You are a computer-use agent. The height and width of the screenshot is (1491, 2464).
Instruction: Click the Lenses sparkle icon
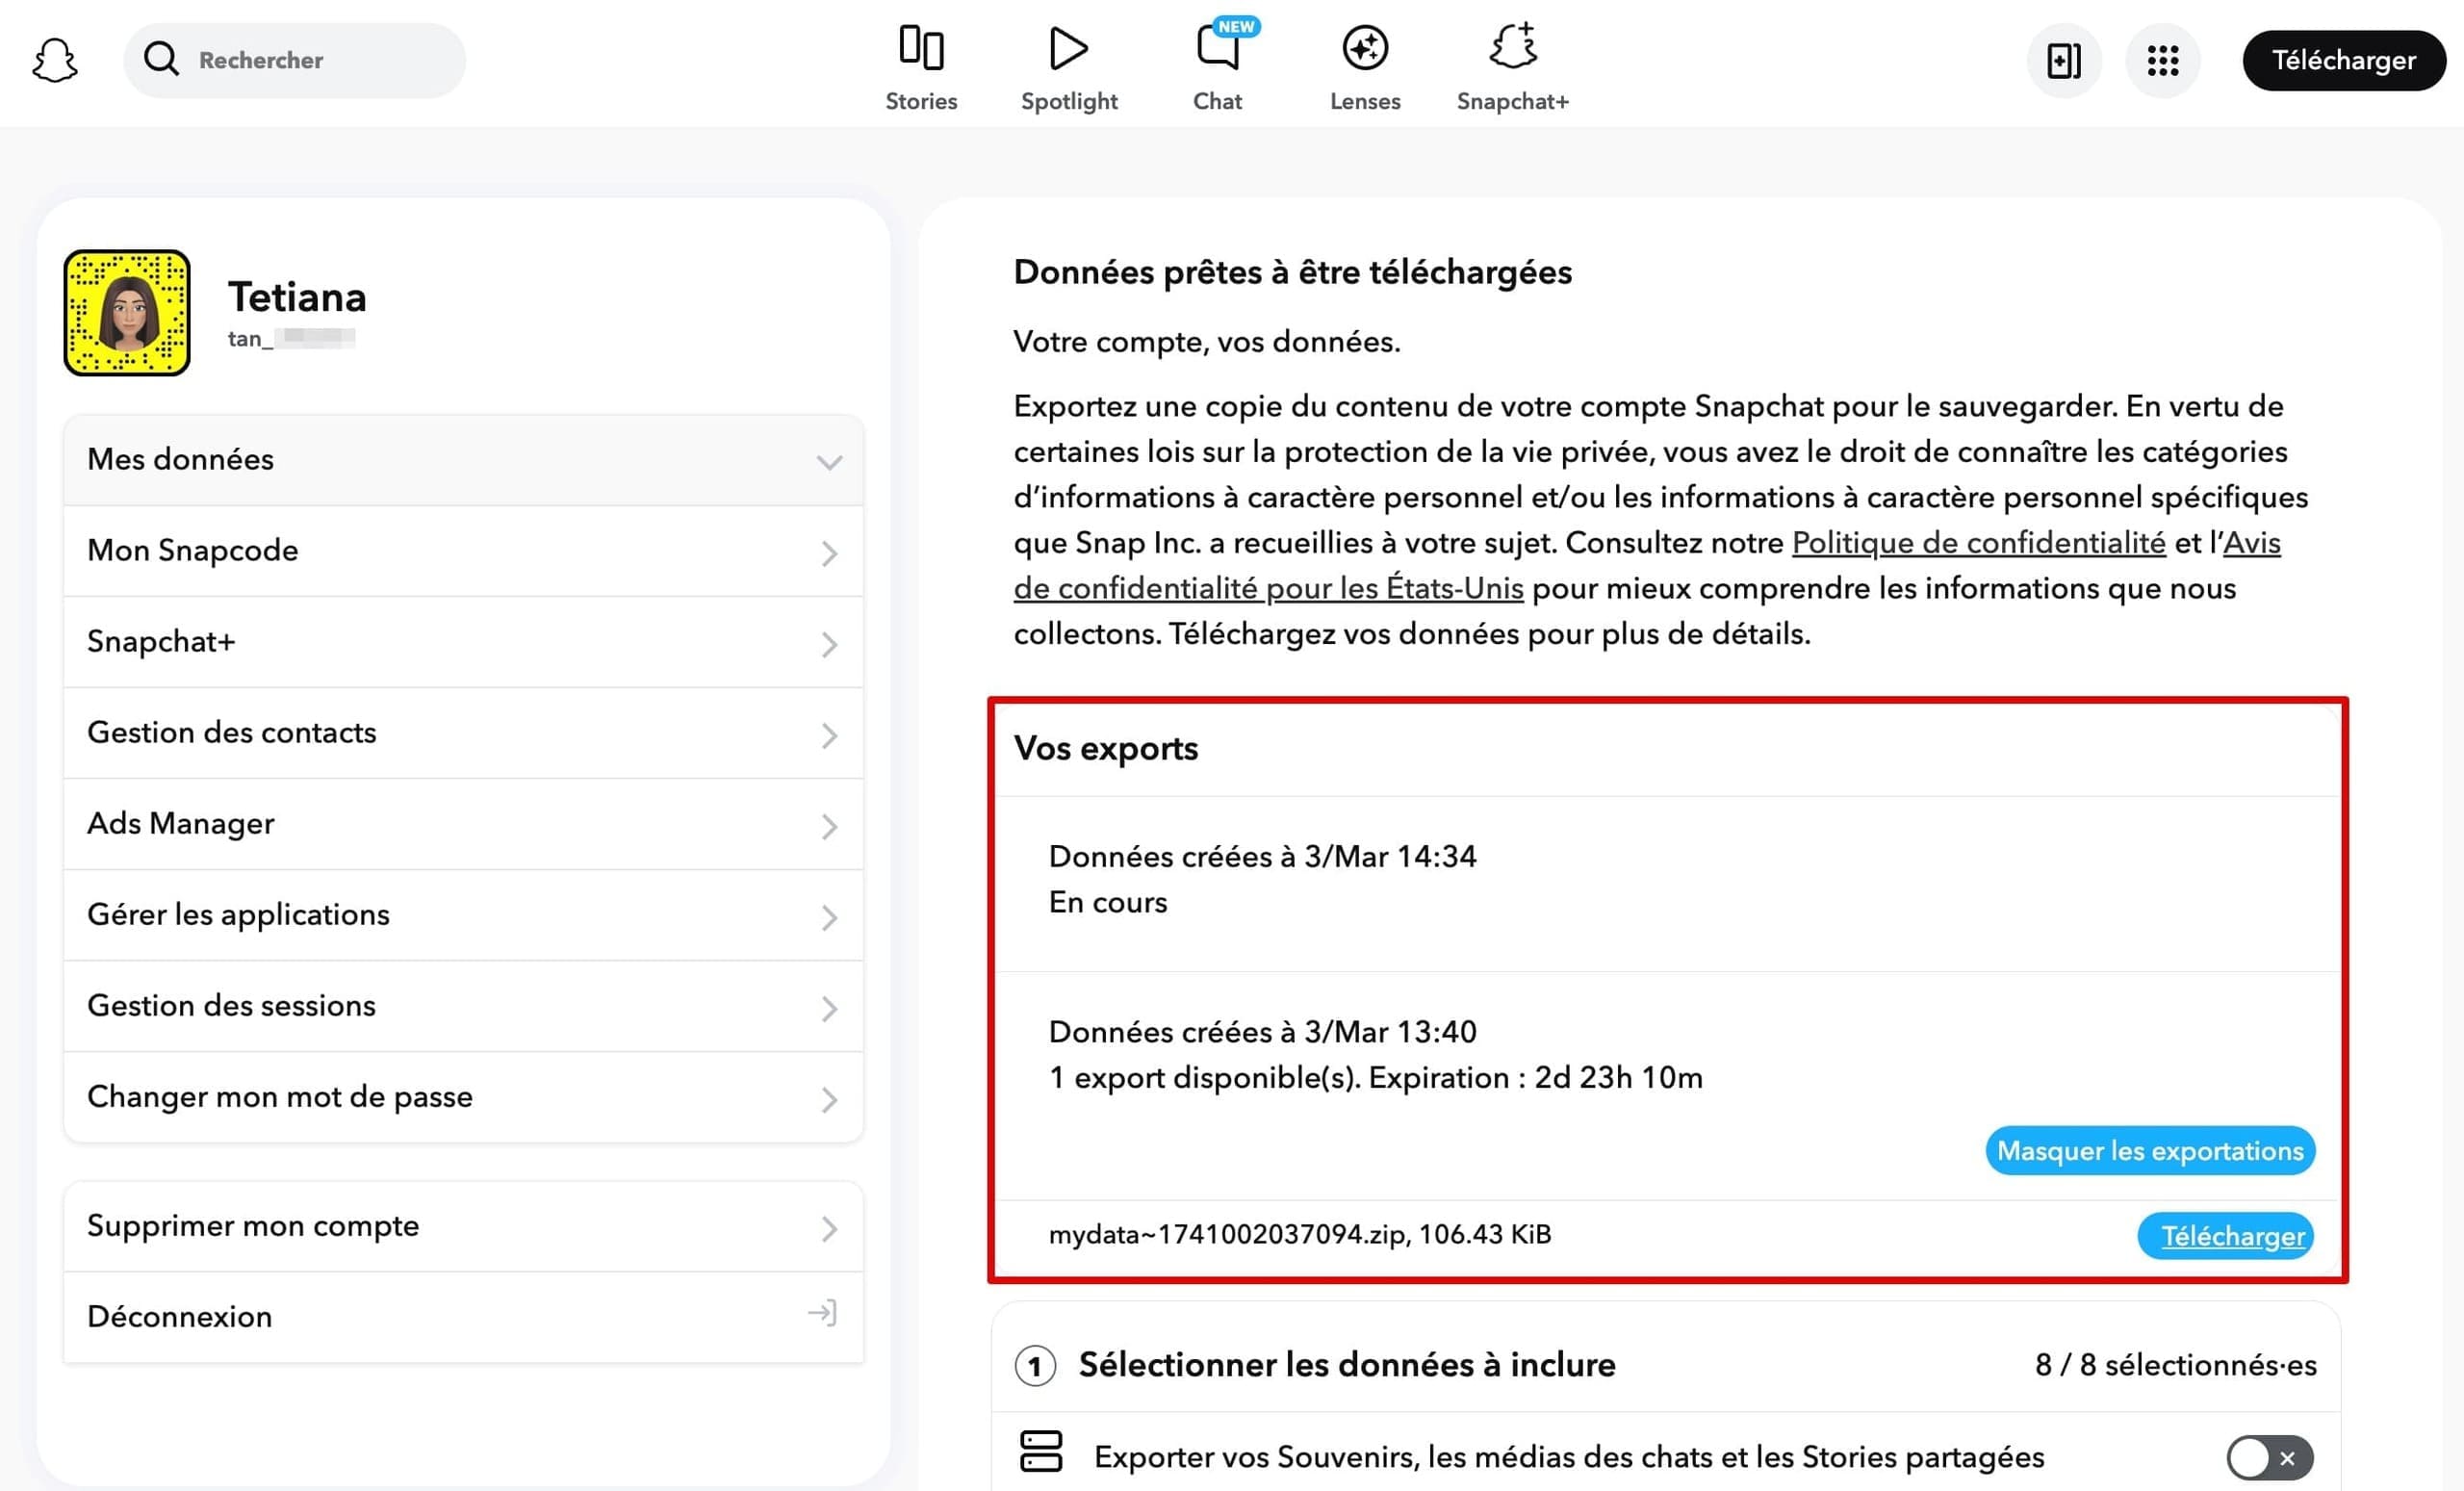coord(1365,47)
